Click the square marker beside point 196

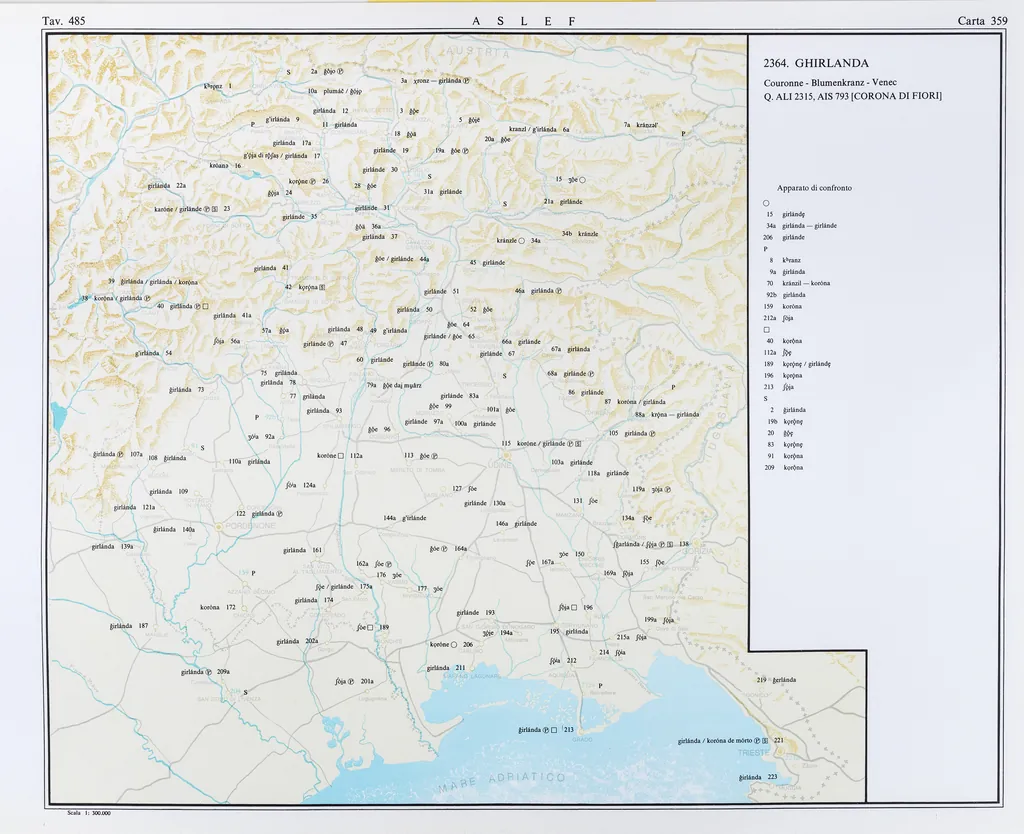575,607
